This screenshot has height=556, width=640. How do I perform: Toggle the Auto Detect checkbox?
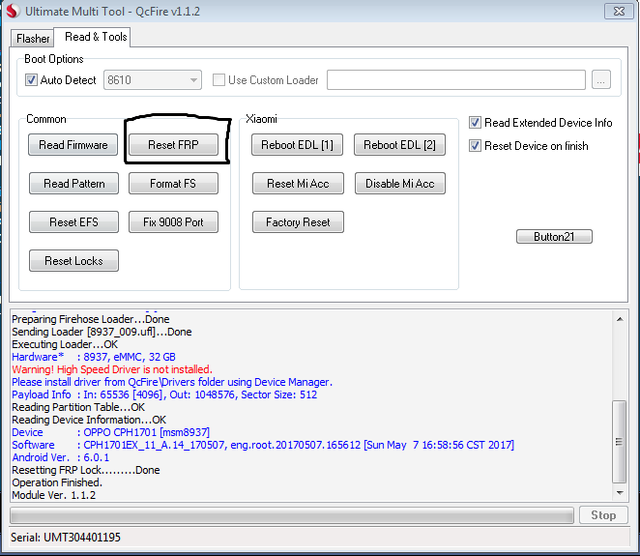tap(31, 80)
